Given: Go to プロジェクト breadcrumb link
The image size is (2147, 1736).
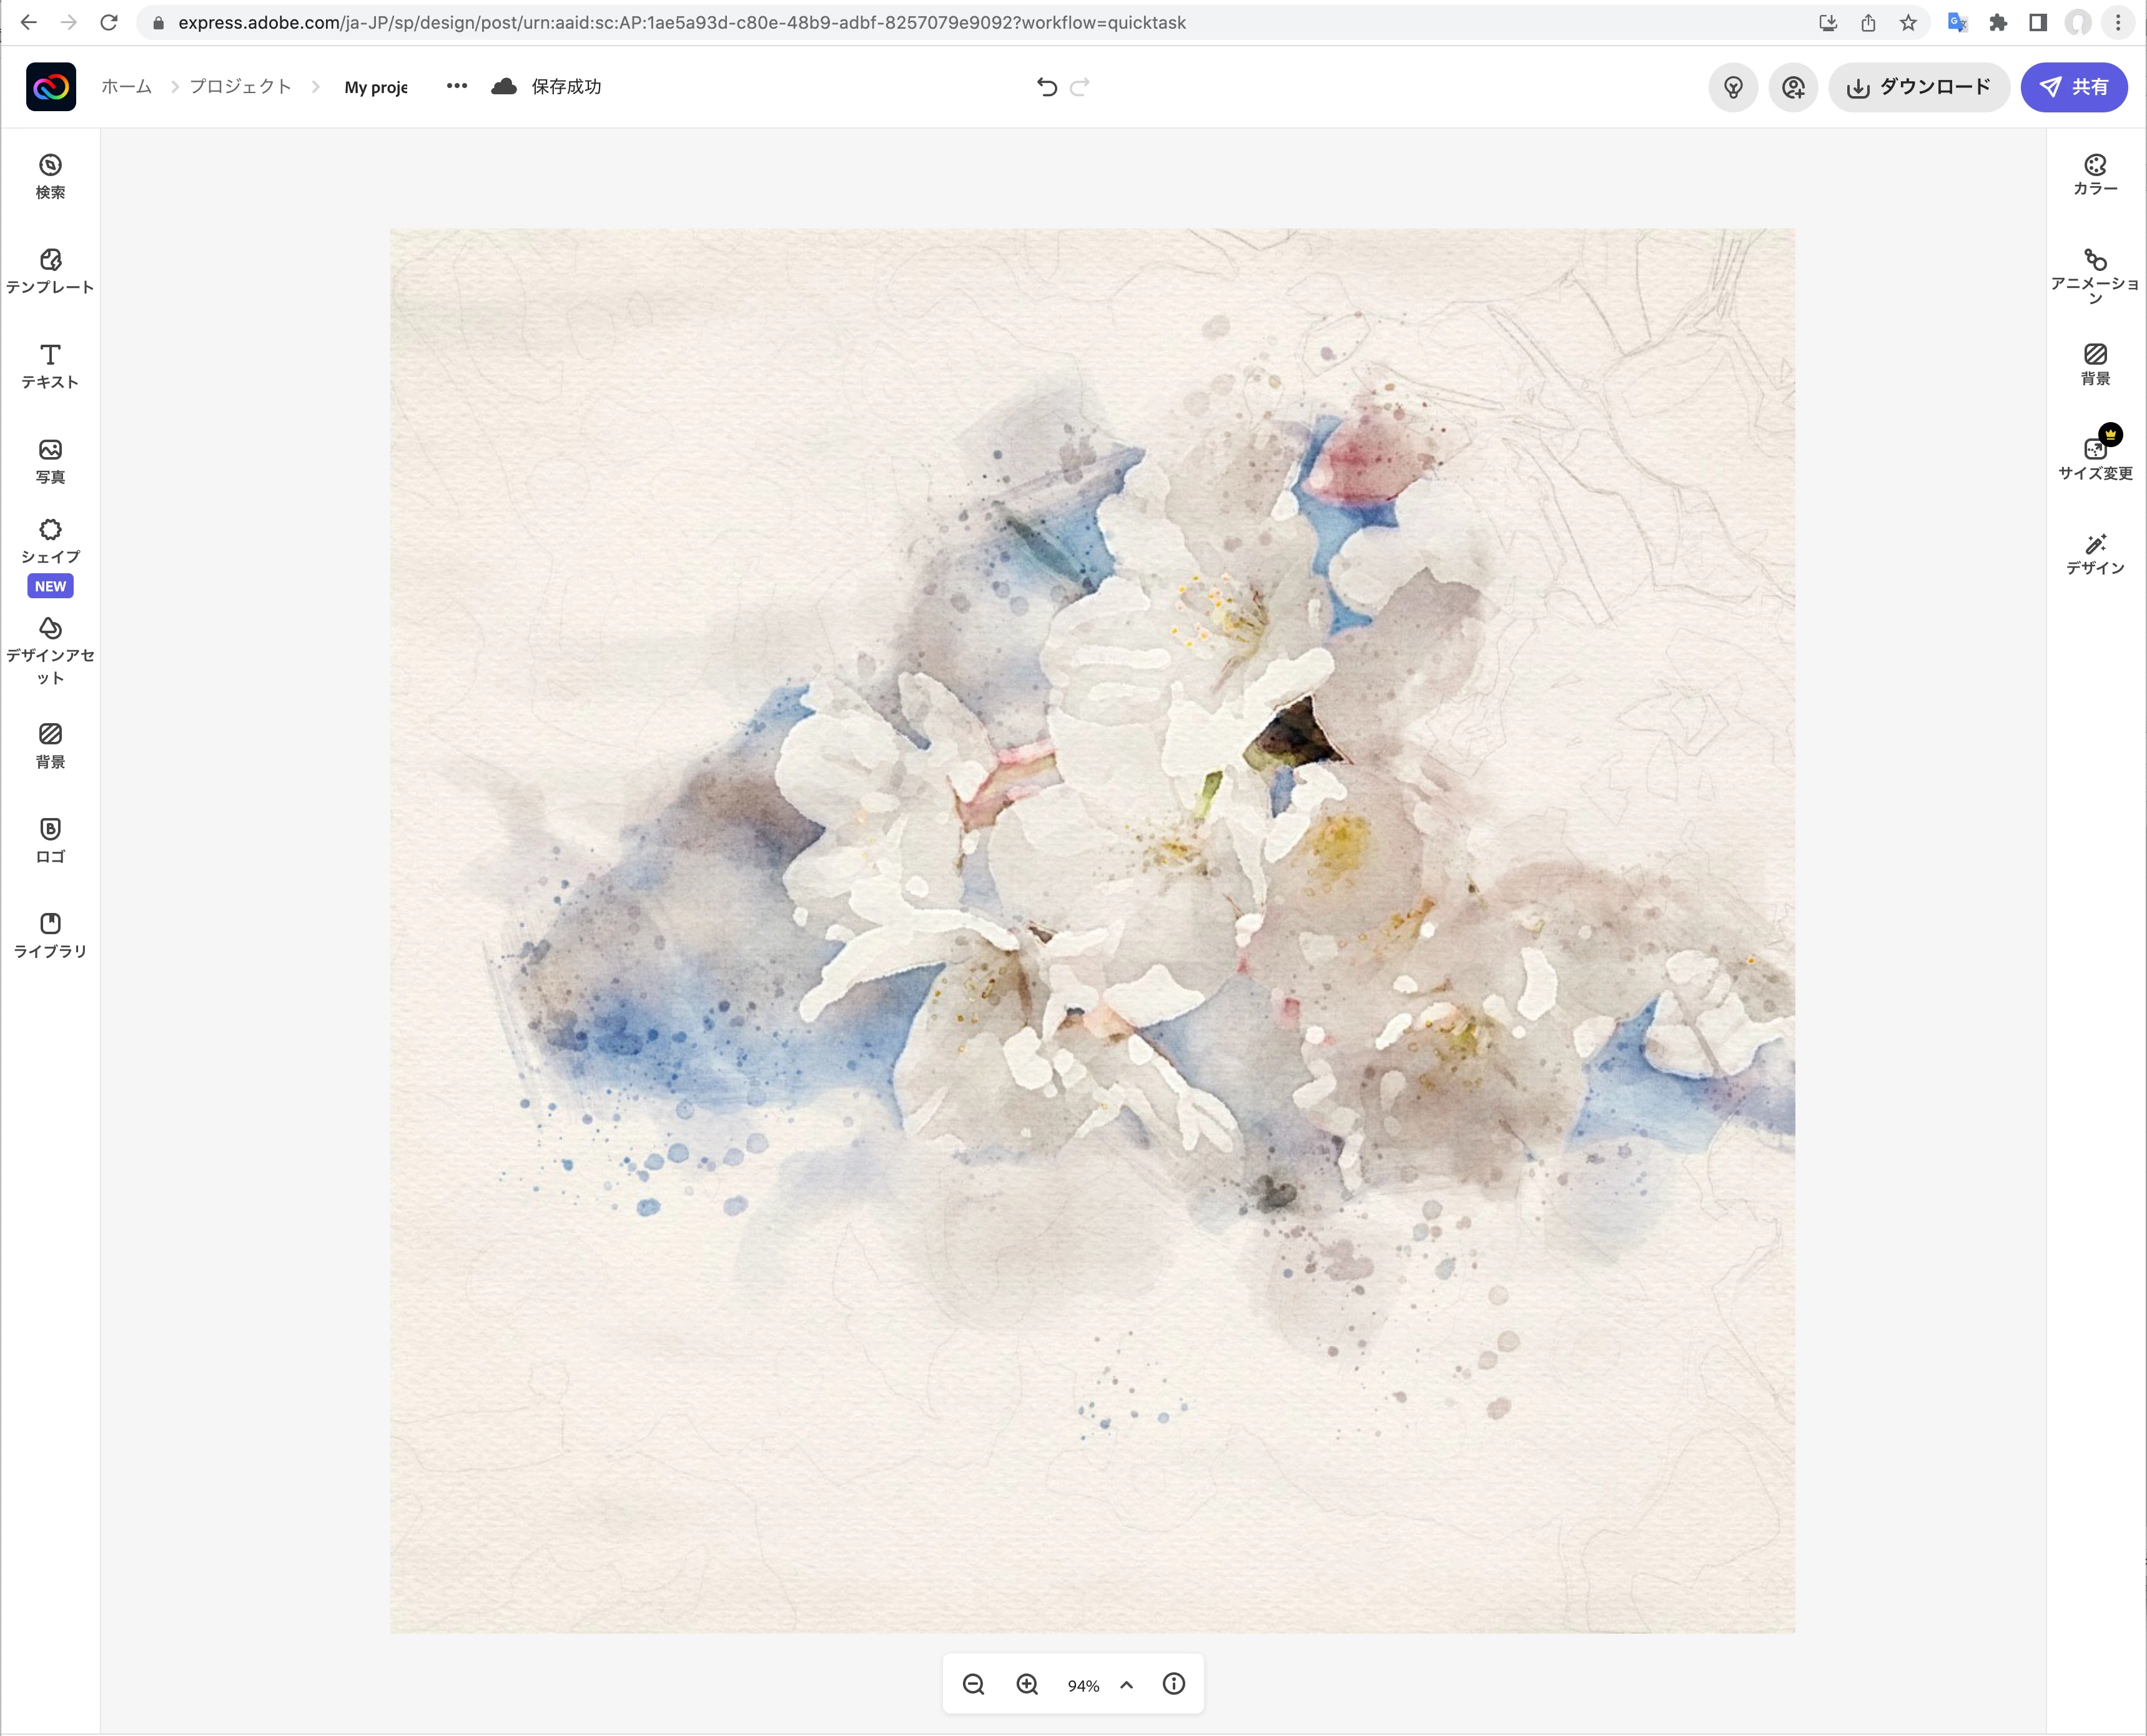Looking at the screenshot, I should pyautogui.click(x=240, y=87).
